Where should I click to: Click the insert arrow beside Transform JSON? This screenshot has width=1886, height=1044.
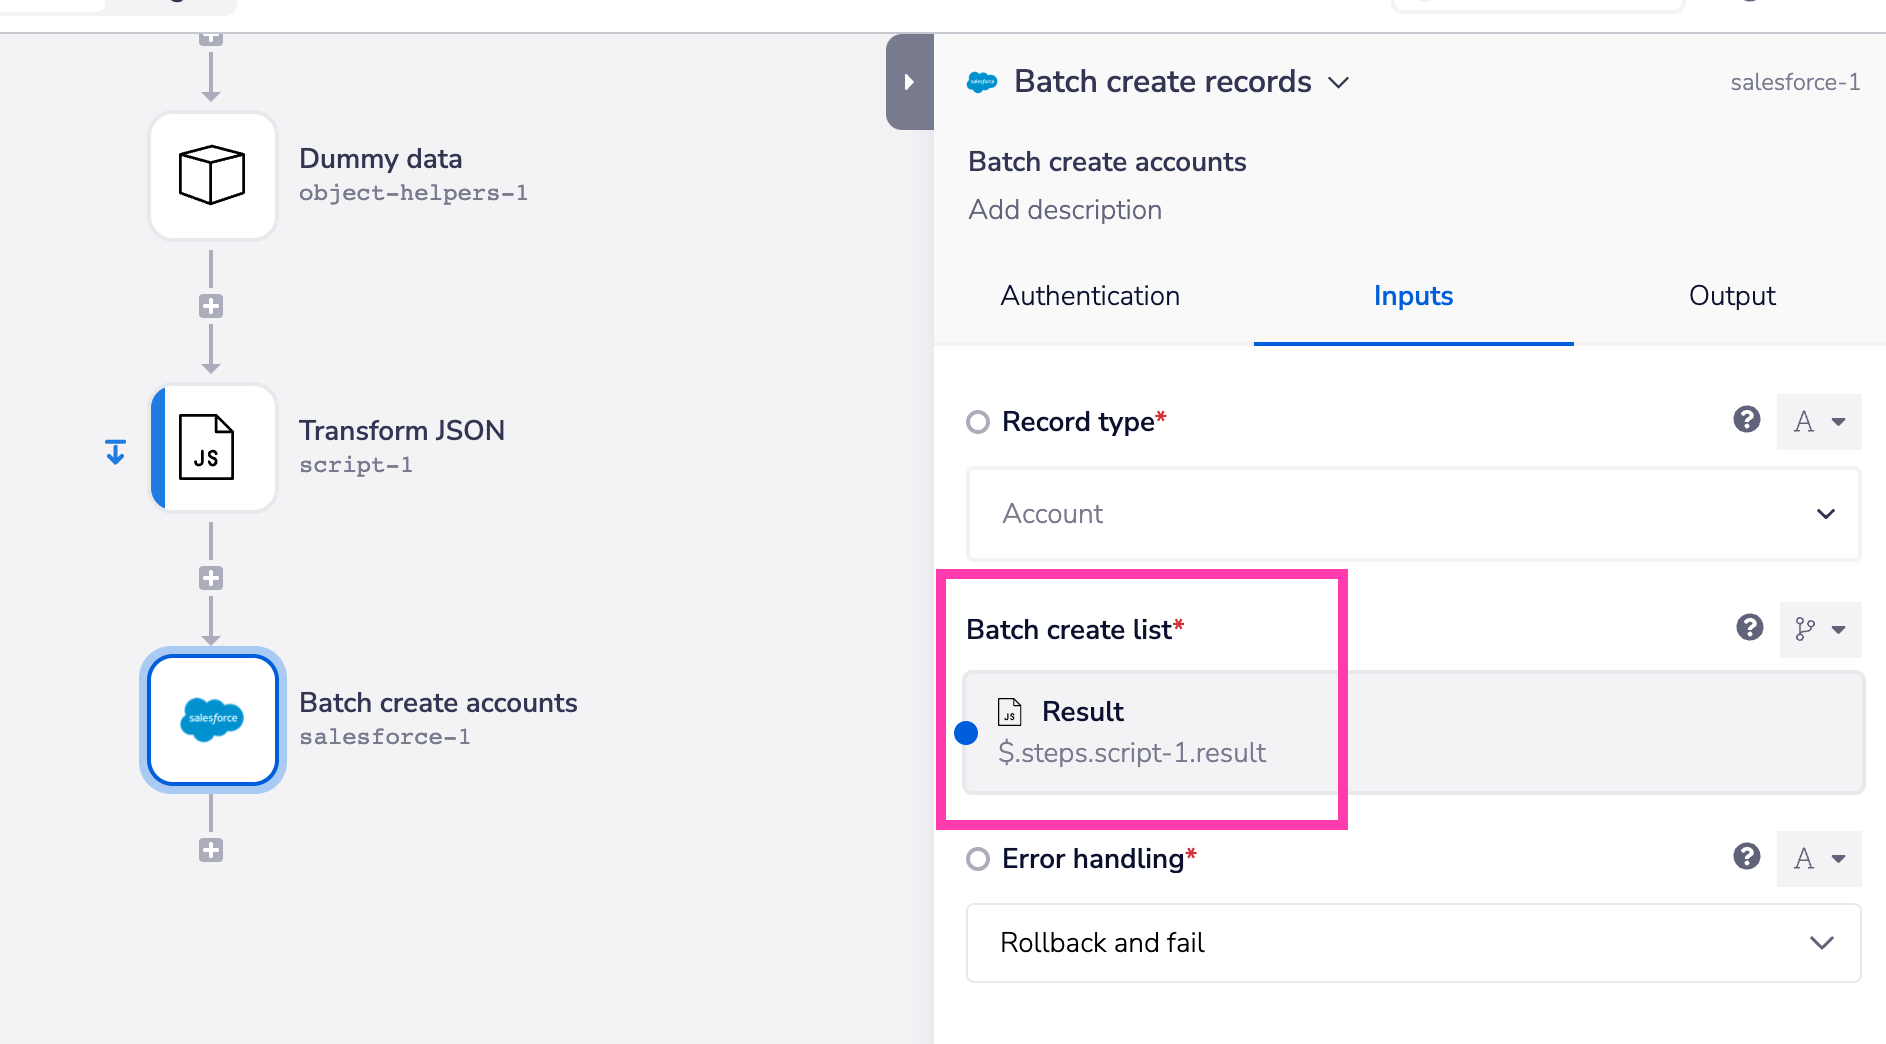tap(115, 451)
